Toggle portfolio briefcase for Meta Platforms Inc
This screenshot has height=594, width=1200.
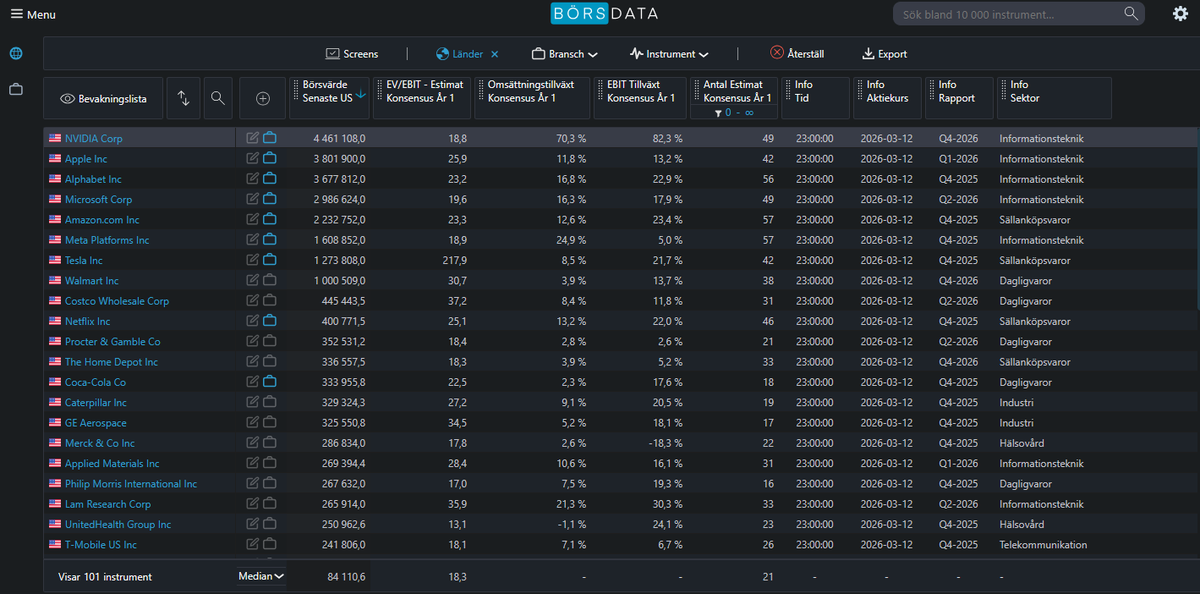click(x=270, y=240)
